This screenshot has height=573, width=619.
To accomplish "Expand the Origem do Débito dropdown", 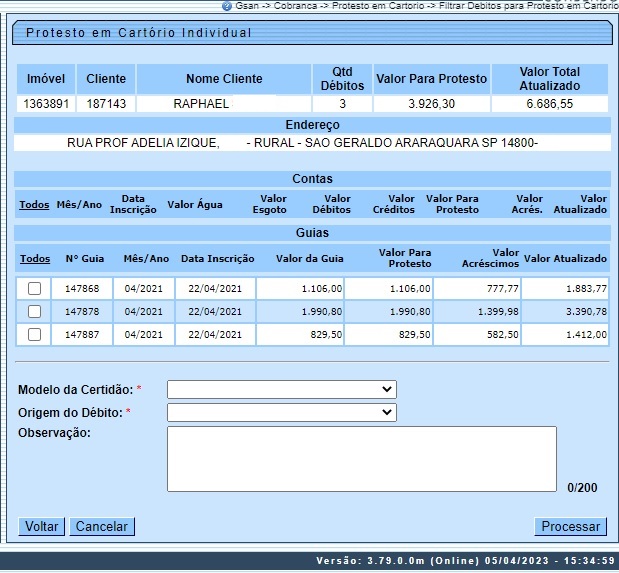I will click(281, 412).
